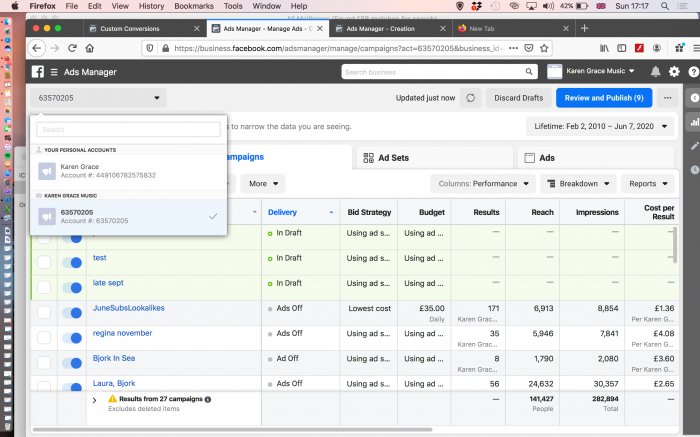This screenshot has width=700, height=437.
Task: Open the Pocket save icon
Action: [529, 48]
